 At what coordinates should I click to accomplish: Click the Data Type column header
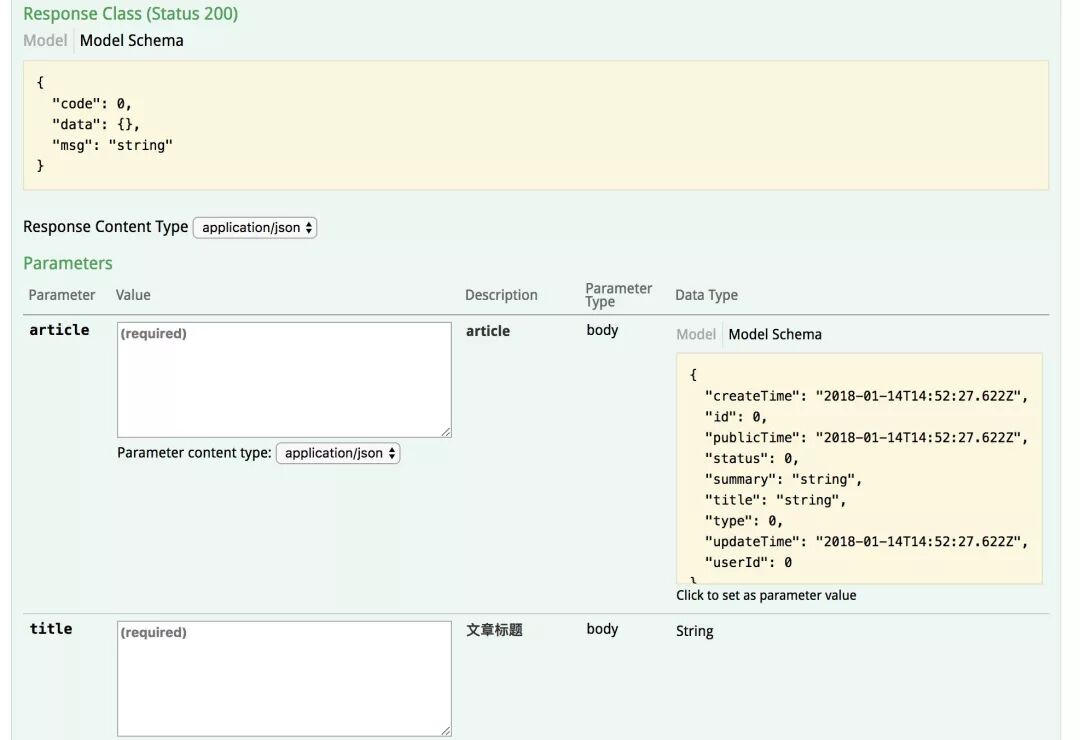coord(706,295)
